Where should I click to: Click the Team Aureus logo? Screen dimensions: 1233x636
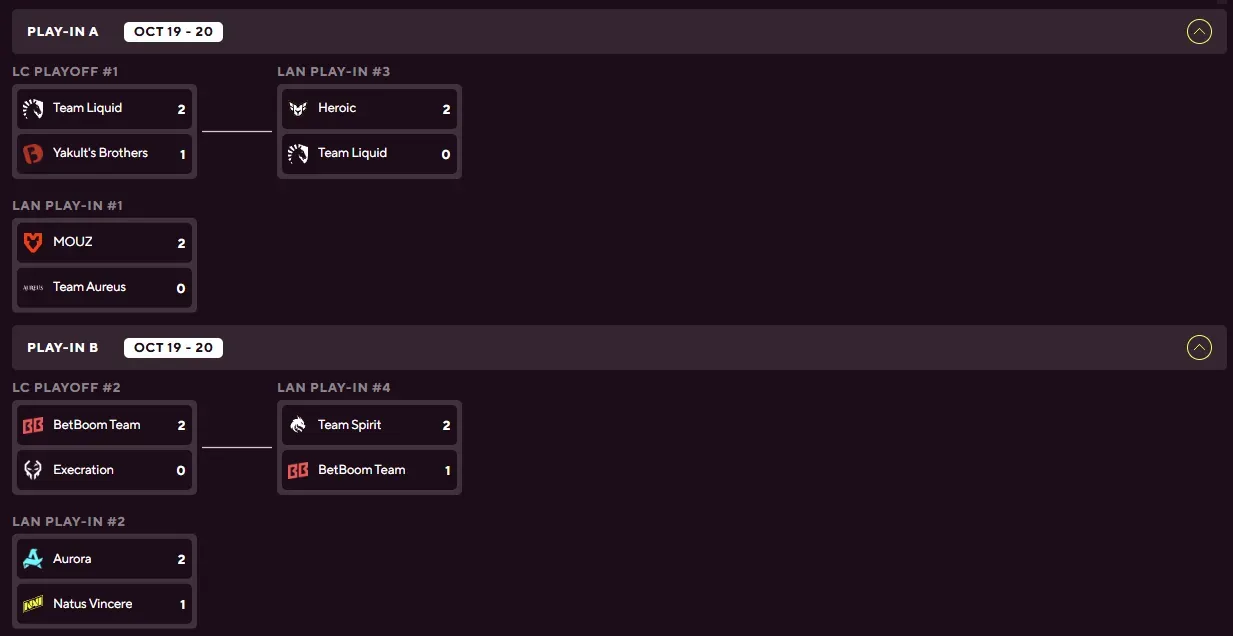31,287
